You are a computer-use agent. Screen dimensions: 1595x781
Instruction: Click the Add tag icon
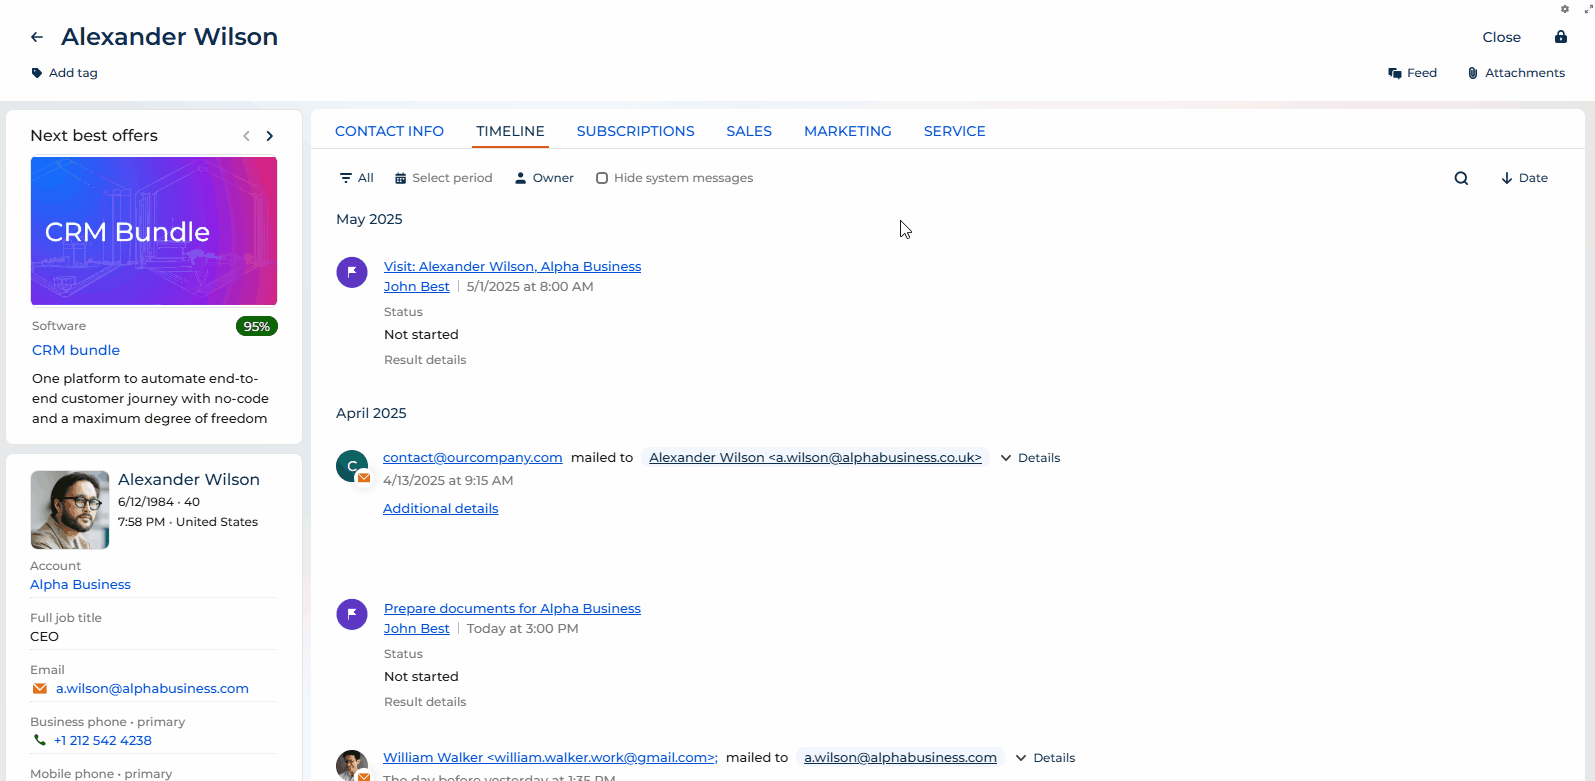[37, 73]
